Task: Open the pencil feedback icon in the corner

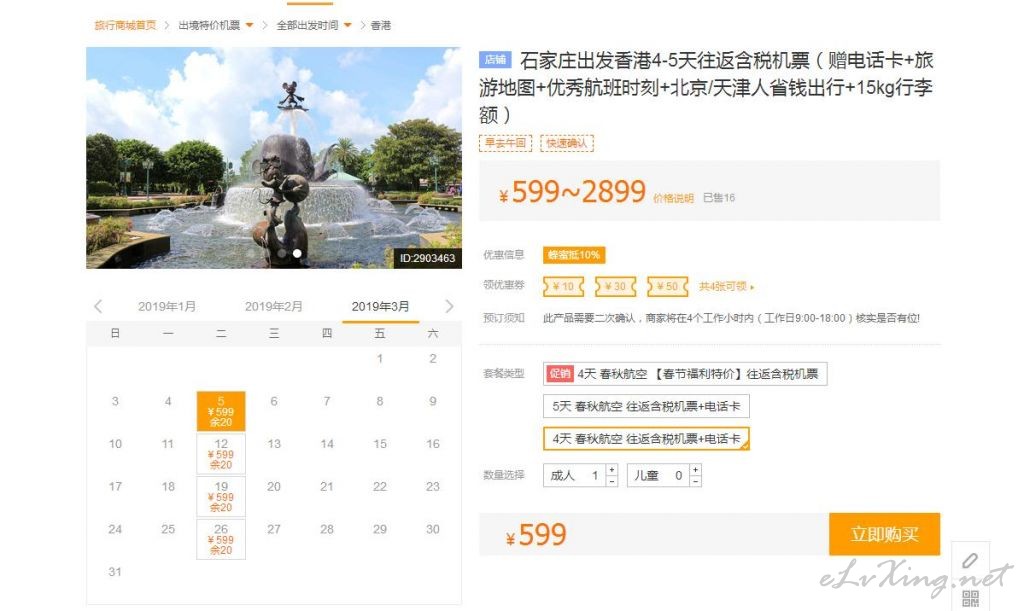Action: coord(970,560)
